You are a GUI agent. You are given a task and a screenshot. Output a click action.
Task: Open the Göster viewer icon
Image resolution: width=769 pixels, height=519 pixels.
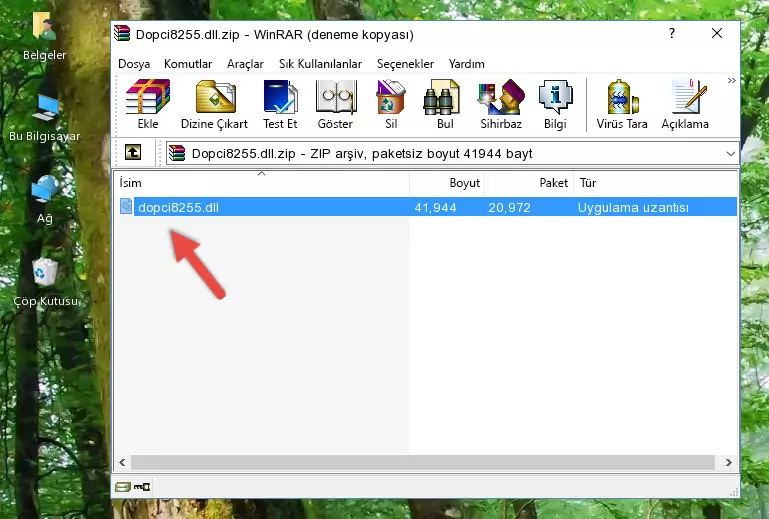pos(335,104)
